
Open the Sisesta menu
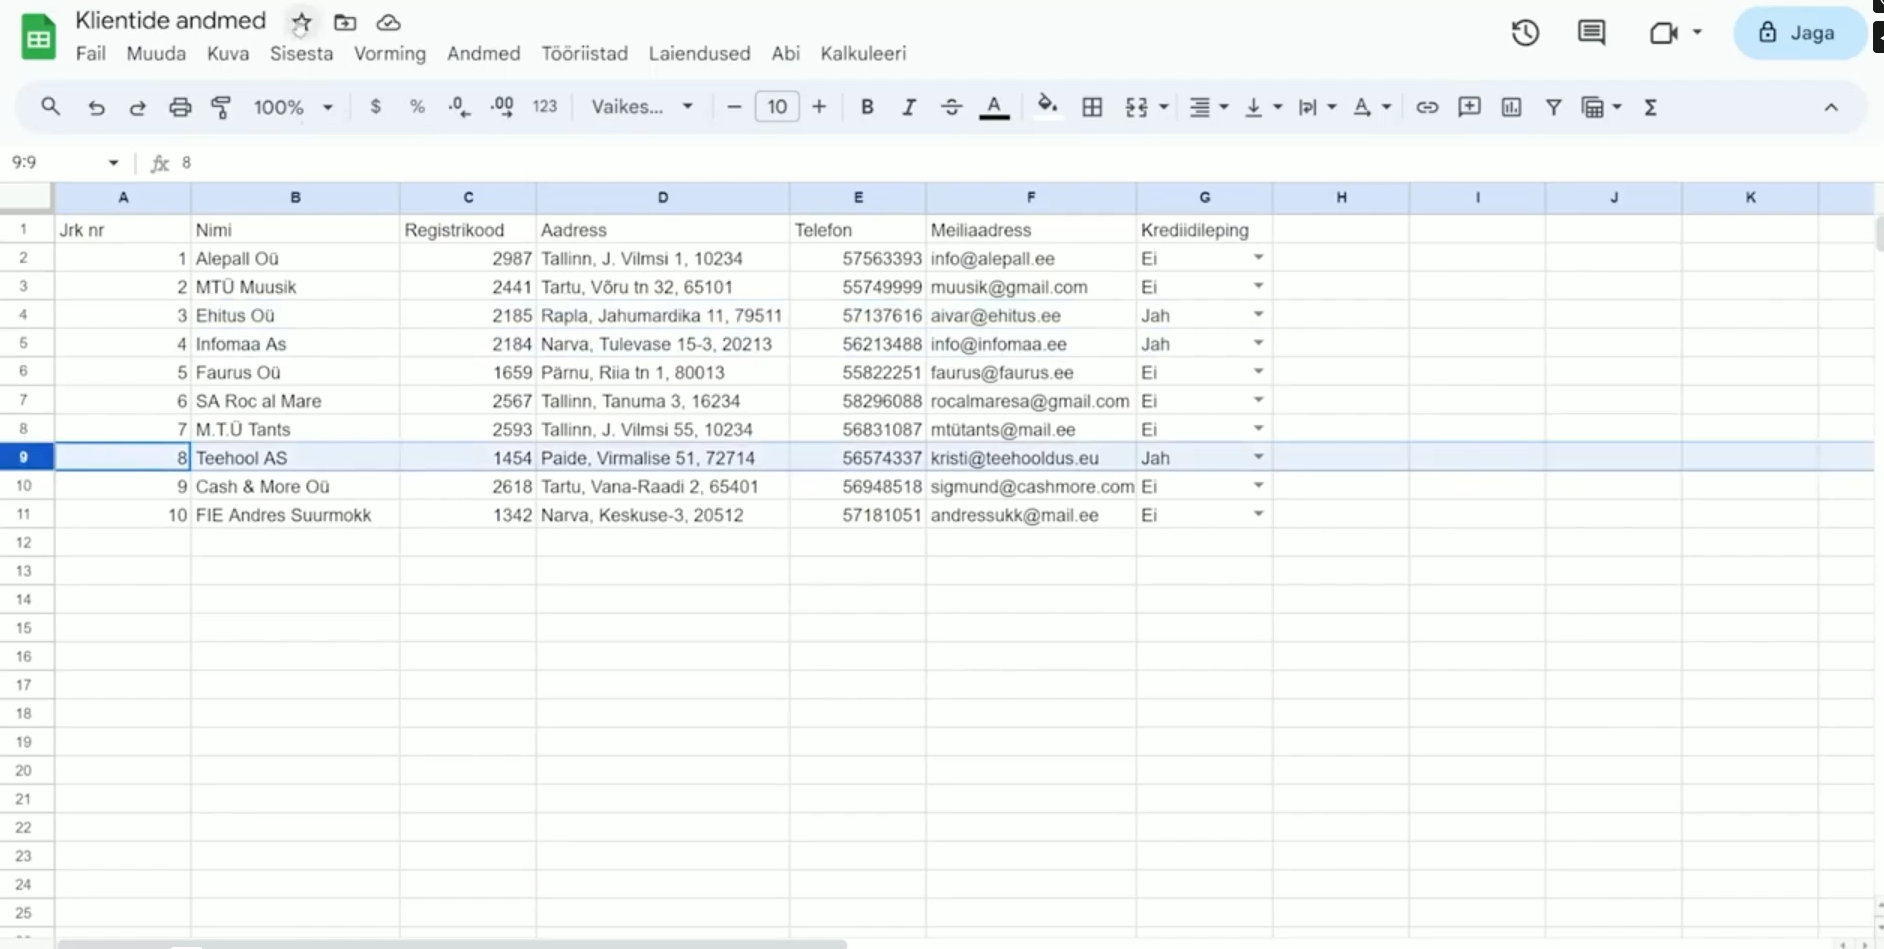[301, 54]
